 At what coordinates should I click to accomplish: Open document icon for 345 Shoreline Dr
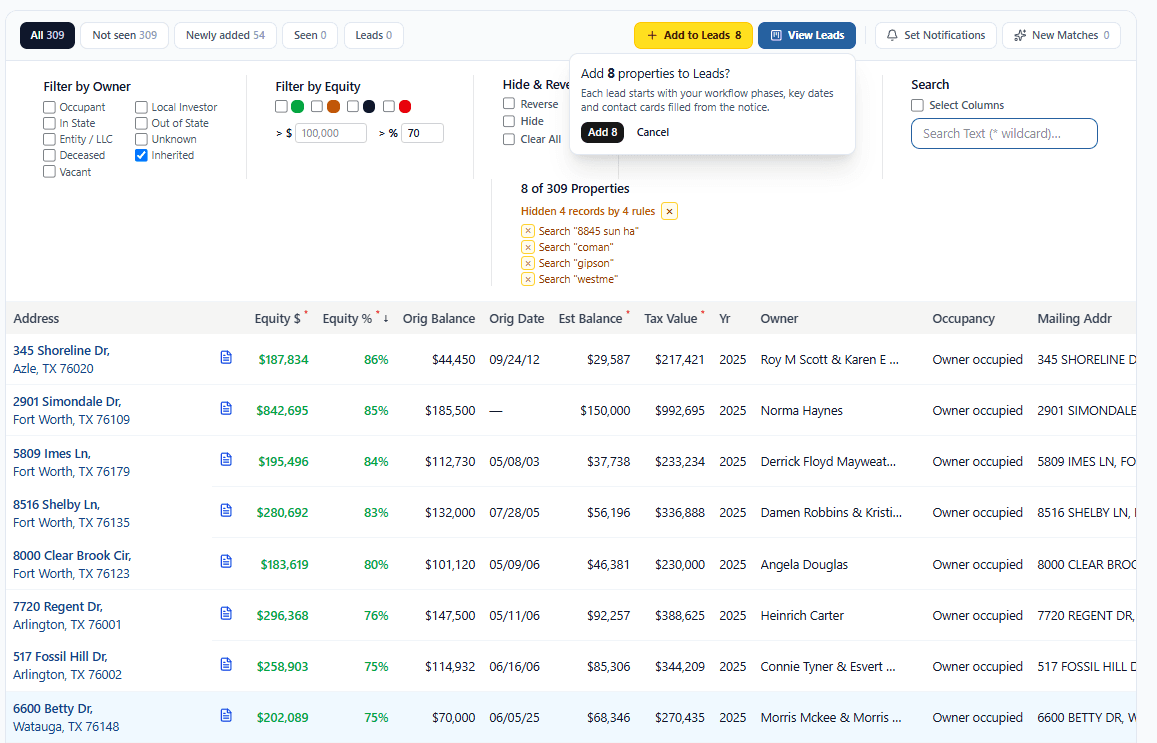pyautogui.click(x=226, y=357)
